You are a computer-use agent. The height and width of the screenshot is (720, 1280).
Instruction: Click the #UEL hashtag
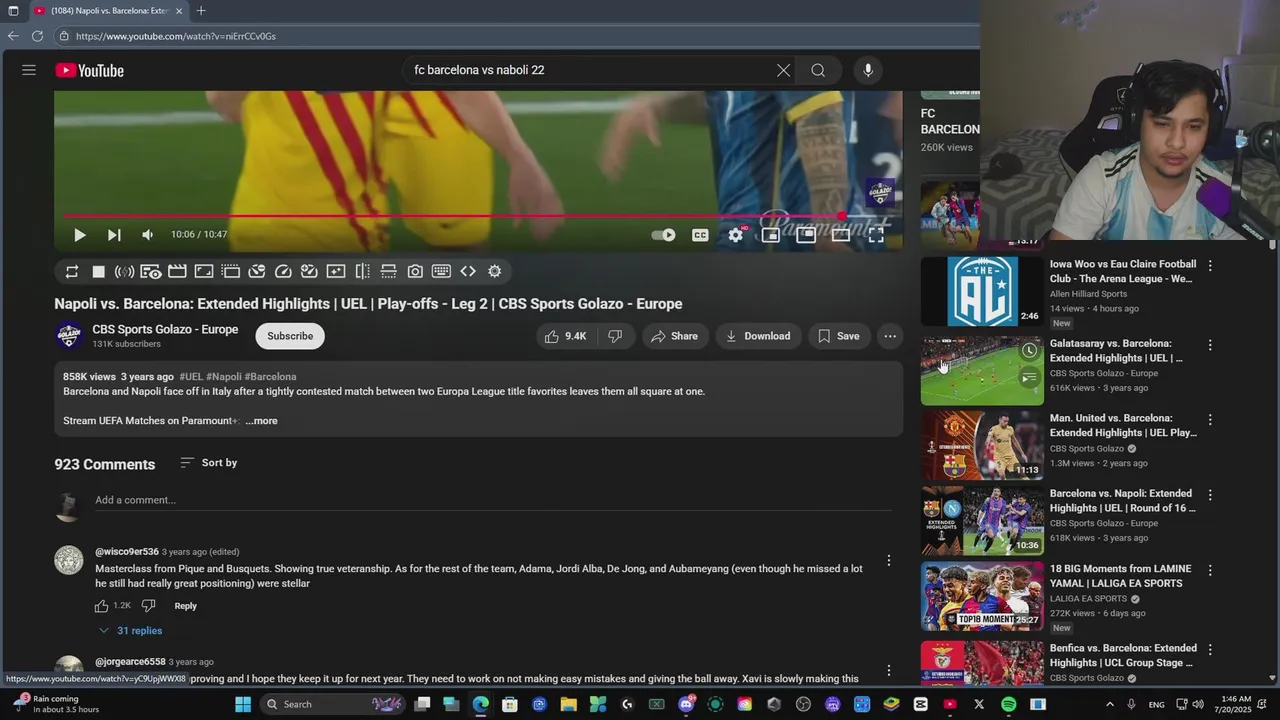pyautogui.click(x=191, y=377)
